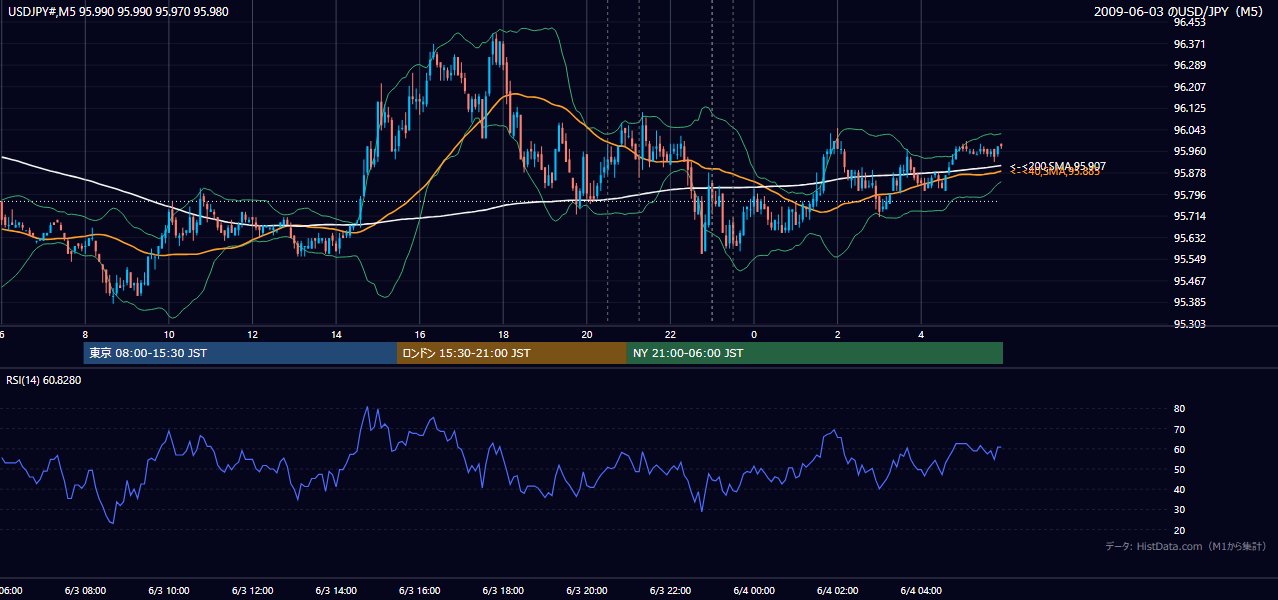Viewport: 1278px width, 600px height.
Task: Click the RSI scale value 60
Action: [1179, 449]
